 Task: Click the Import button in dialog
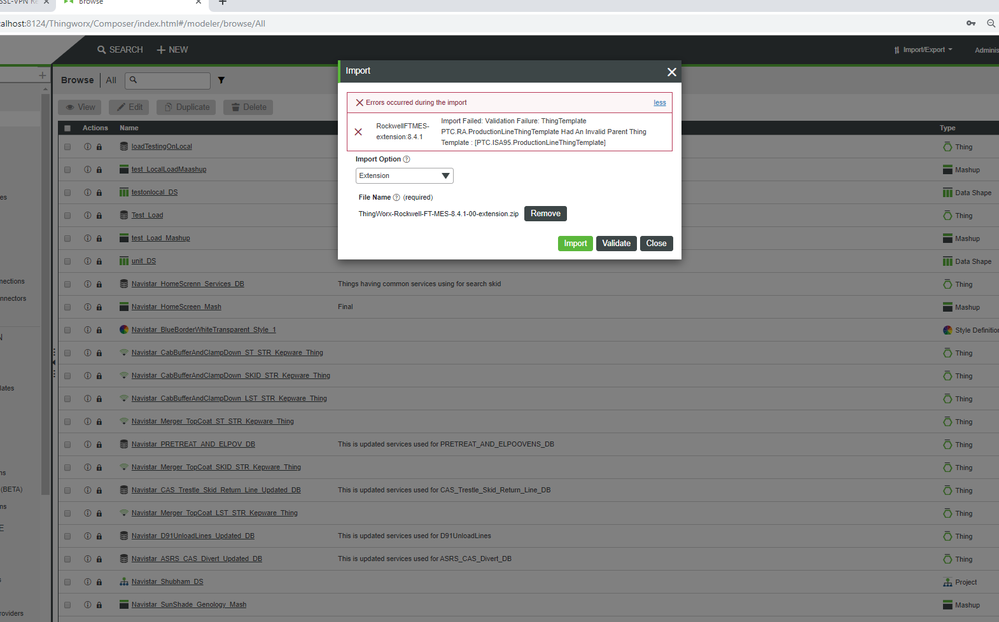(x=575, y=243)
